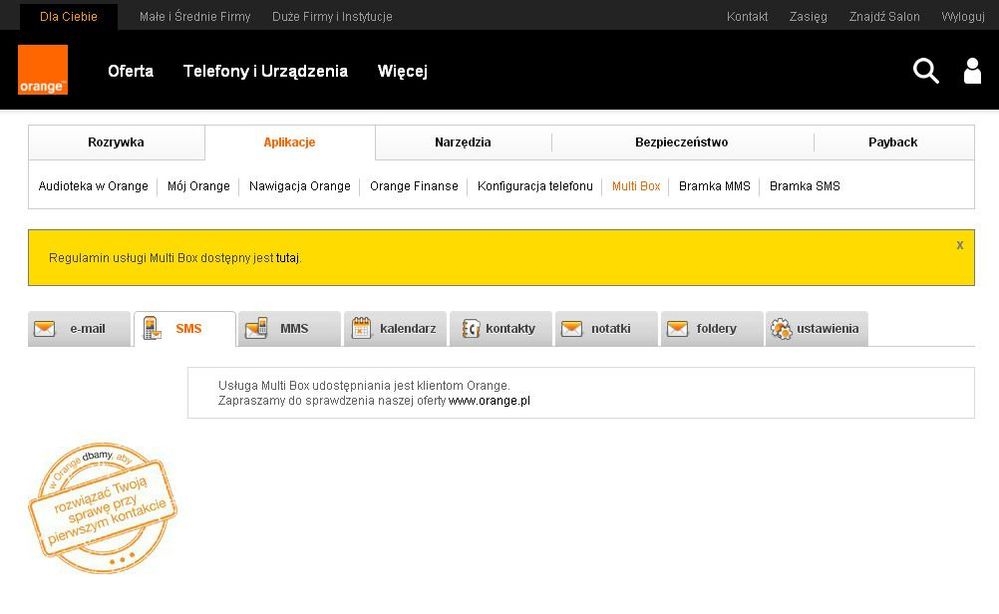Click the Orange logo
Screen dimensions: 999x614
pos(43,70)
